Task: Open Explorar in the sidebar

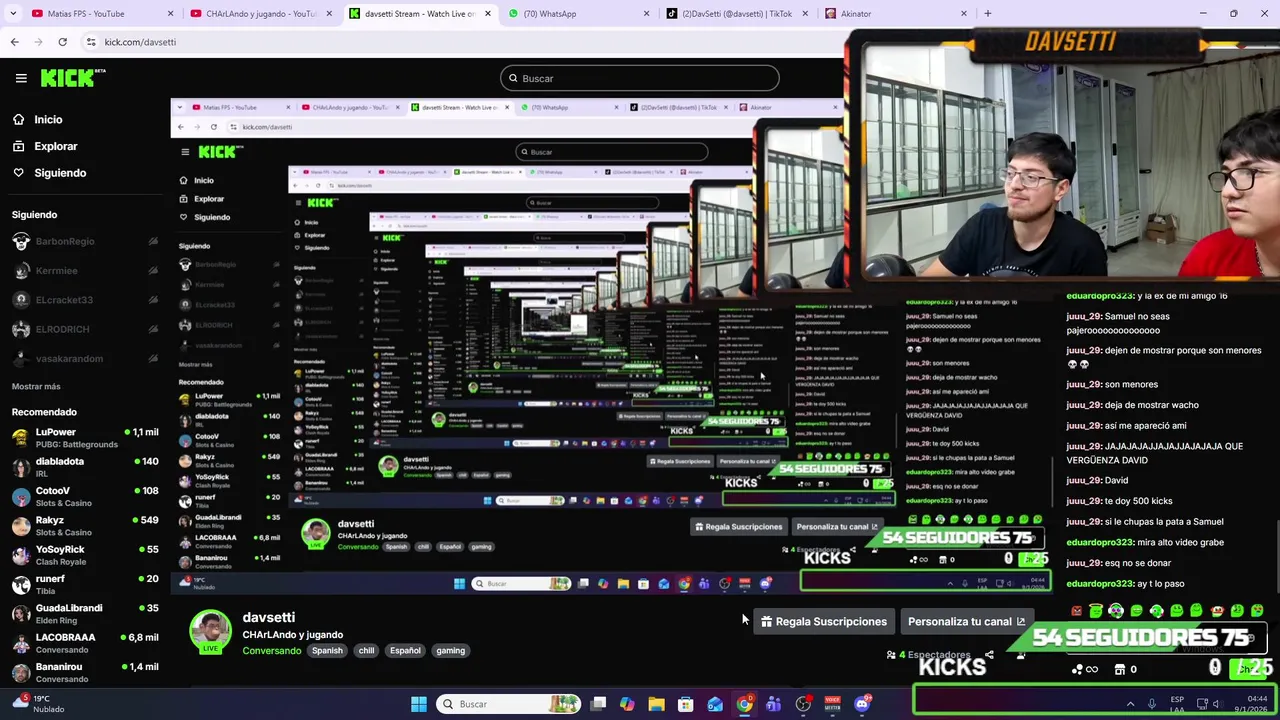Action: click(x=45, y=146)
